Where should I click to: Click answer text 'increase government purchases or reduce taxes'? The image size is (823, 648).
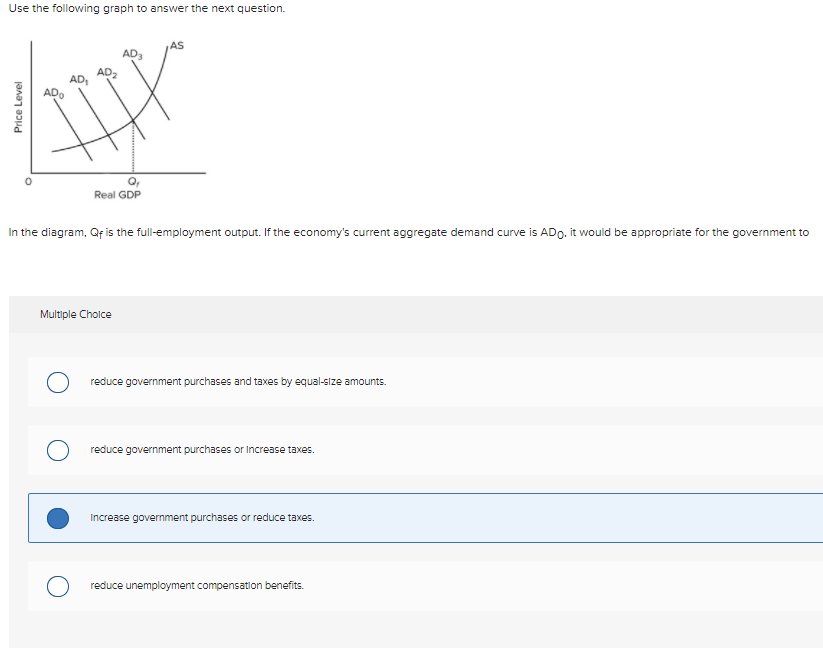(x=202, y=517)
